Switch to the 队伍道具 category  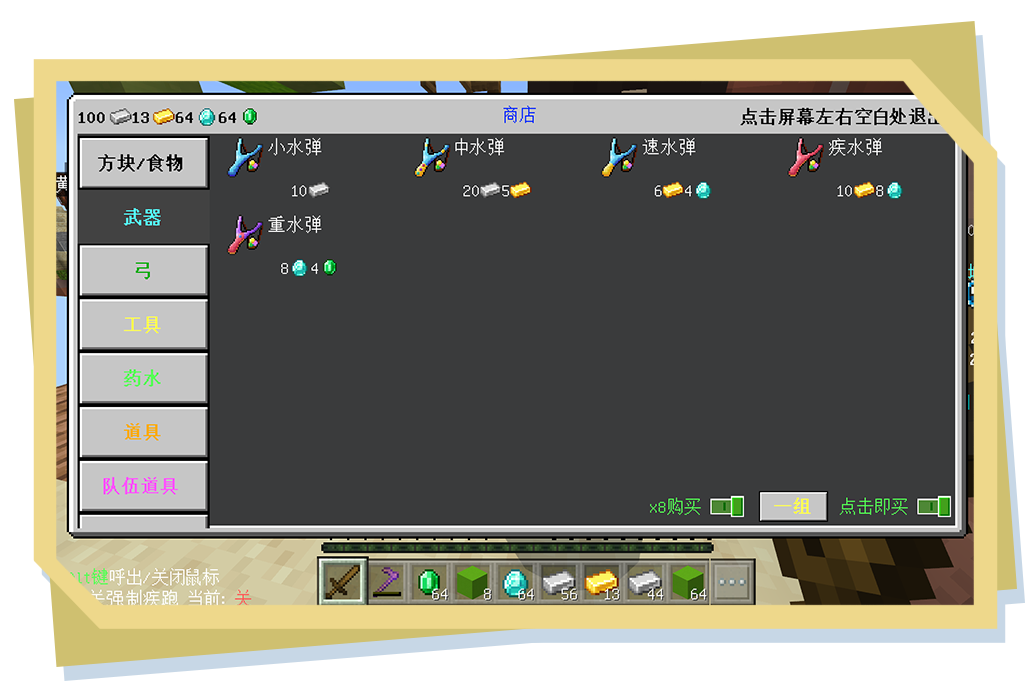coord(143,487)
